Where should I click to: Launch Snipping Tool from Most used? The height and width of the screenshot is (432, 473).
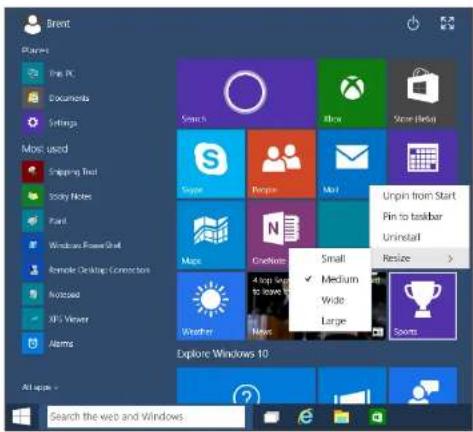pos(60,172)
